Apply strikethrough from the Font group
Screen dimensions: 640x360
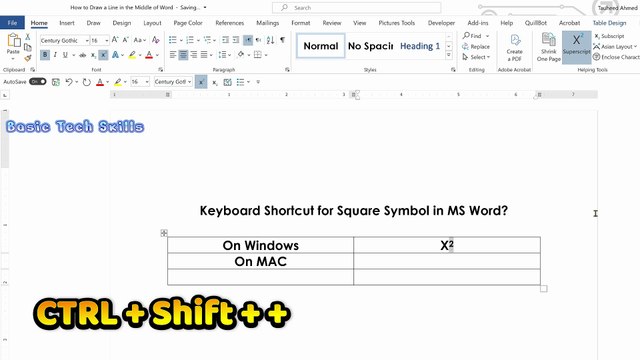click(83, 55)
